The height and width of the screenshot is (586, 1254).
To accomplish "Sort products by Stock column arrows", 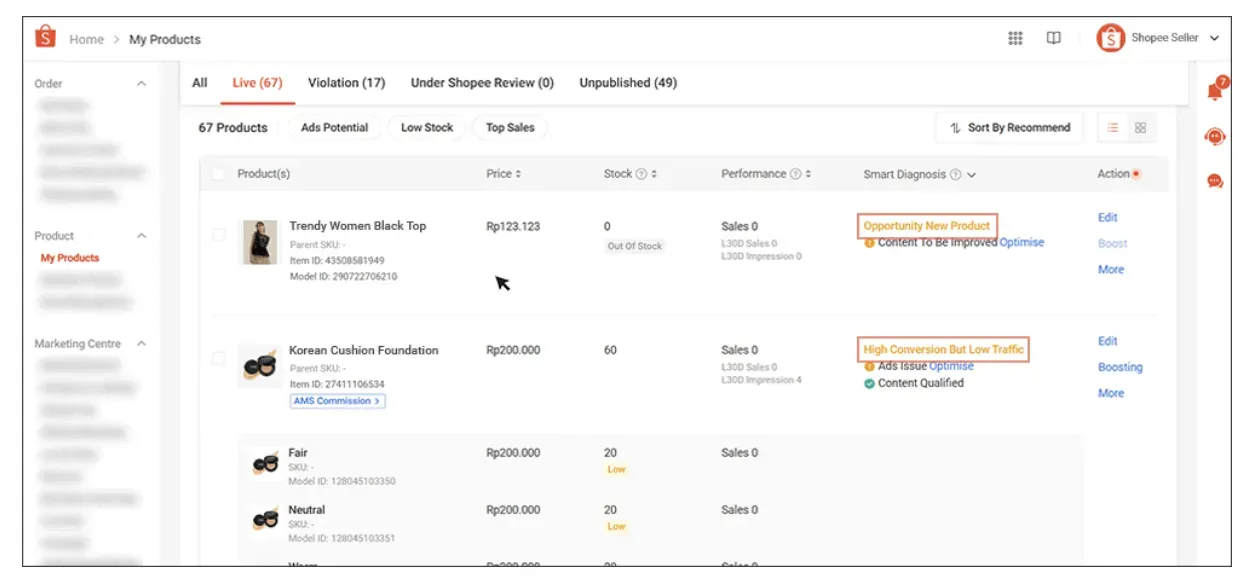I will click(x=654, y=174).
